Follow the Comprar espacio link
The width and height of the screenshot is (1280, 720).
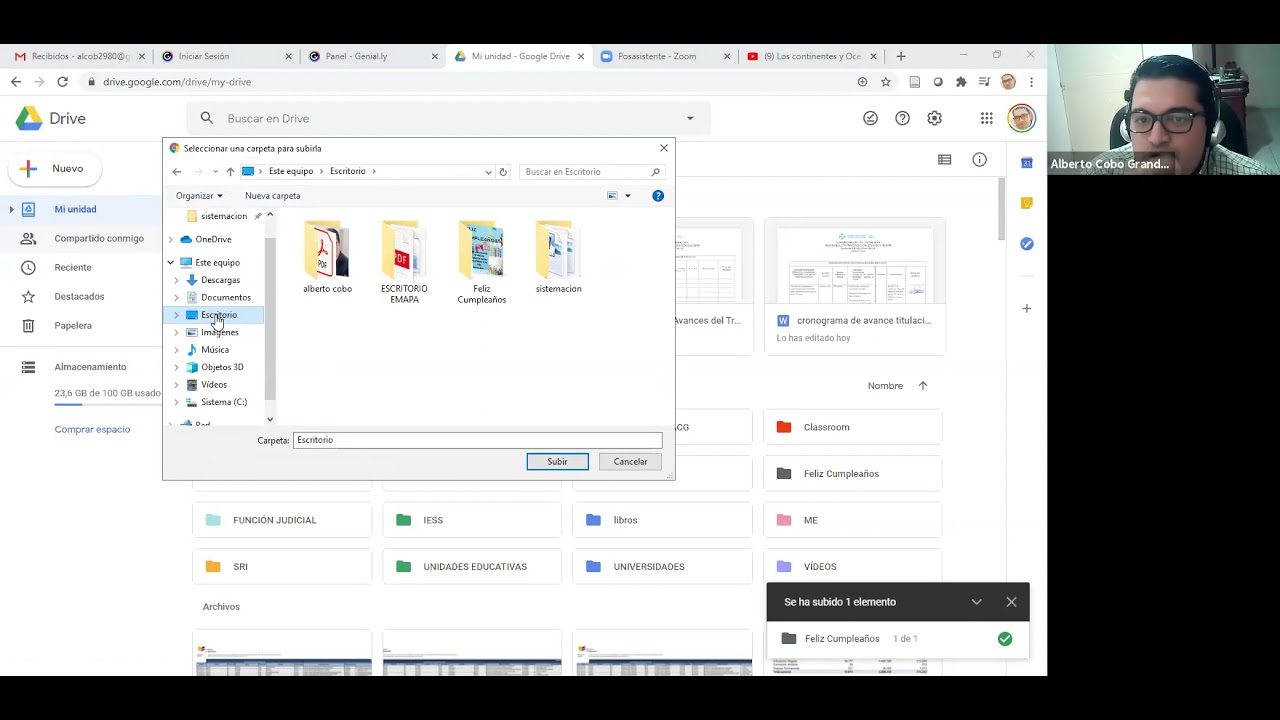(92, 429)
